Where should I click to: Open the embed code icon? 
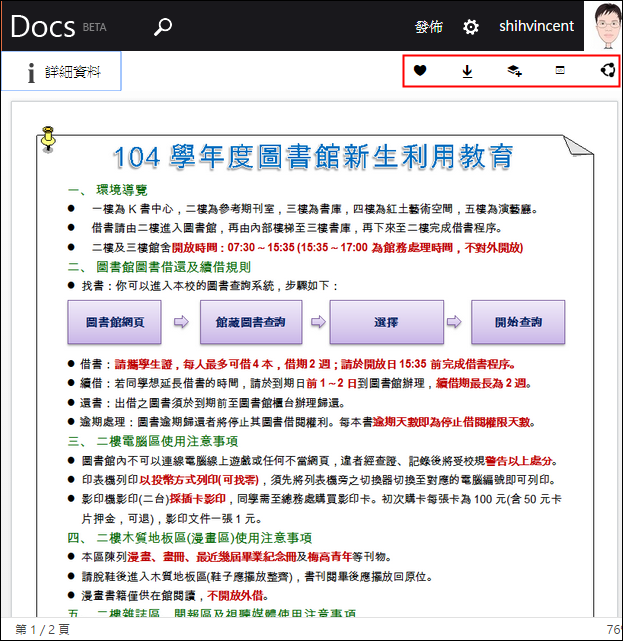560,70
